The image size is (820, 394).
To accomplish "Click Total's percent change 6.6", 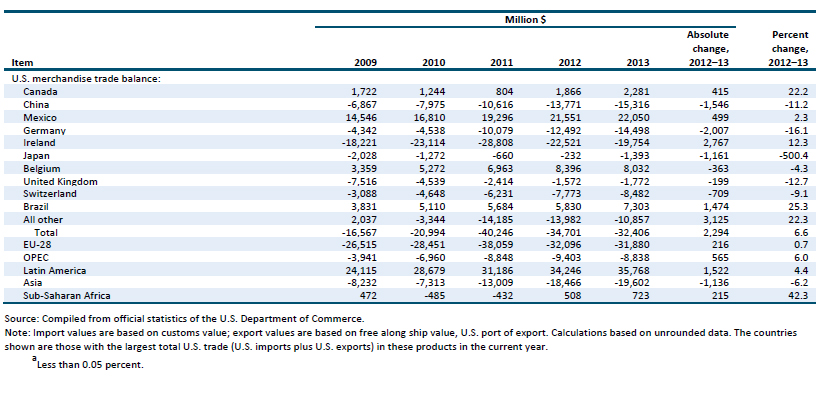I will coord(803,232).
